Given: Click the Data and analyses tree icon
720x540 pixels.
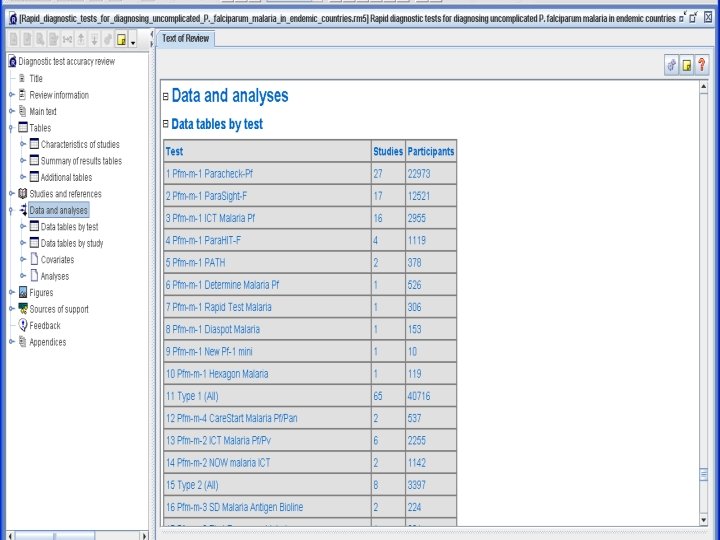Looking at the screenshot, I should [x=23, y=210].
